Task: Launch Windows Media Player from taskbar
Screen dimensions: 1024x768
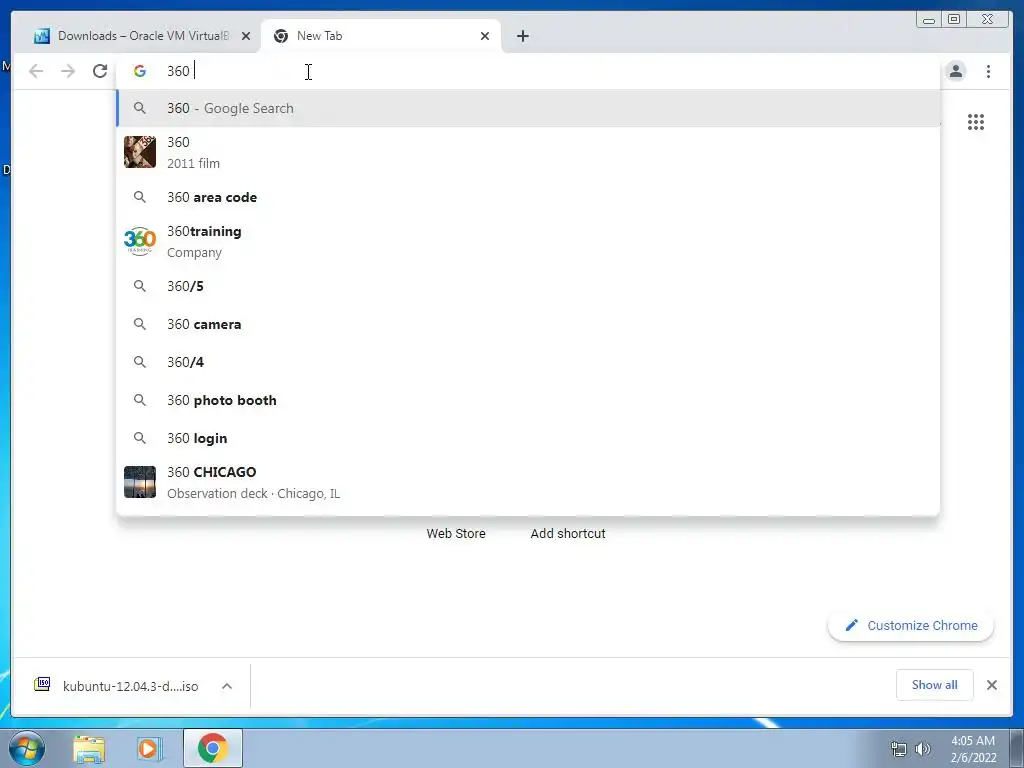Action: (x=150, y=748)
